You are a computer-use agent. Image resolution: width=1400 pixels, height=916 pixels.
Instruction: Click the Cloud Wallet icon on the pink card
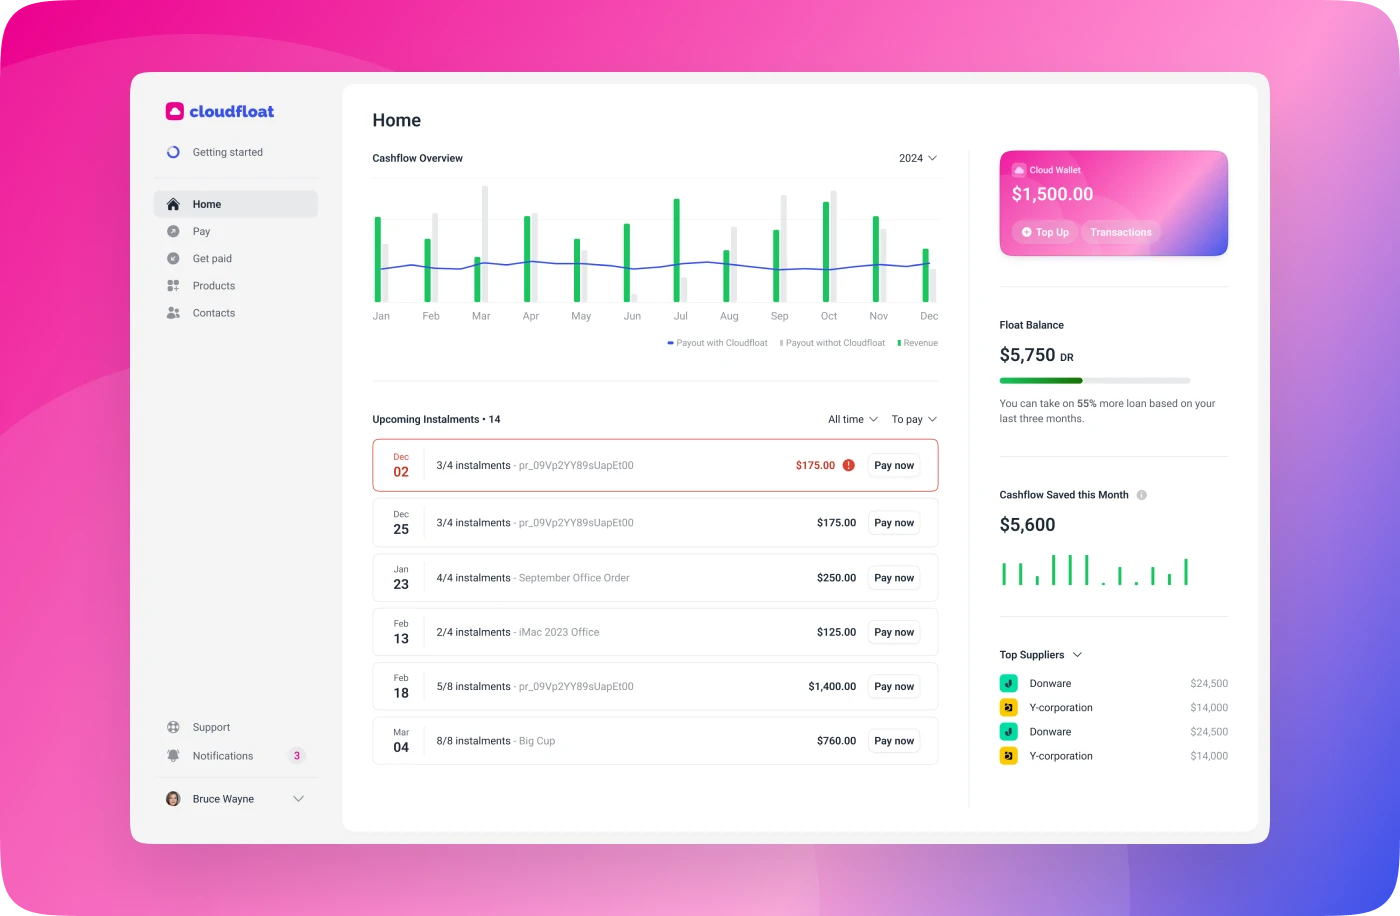click(1019, 170)
